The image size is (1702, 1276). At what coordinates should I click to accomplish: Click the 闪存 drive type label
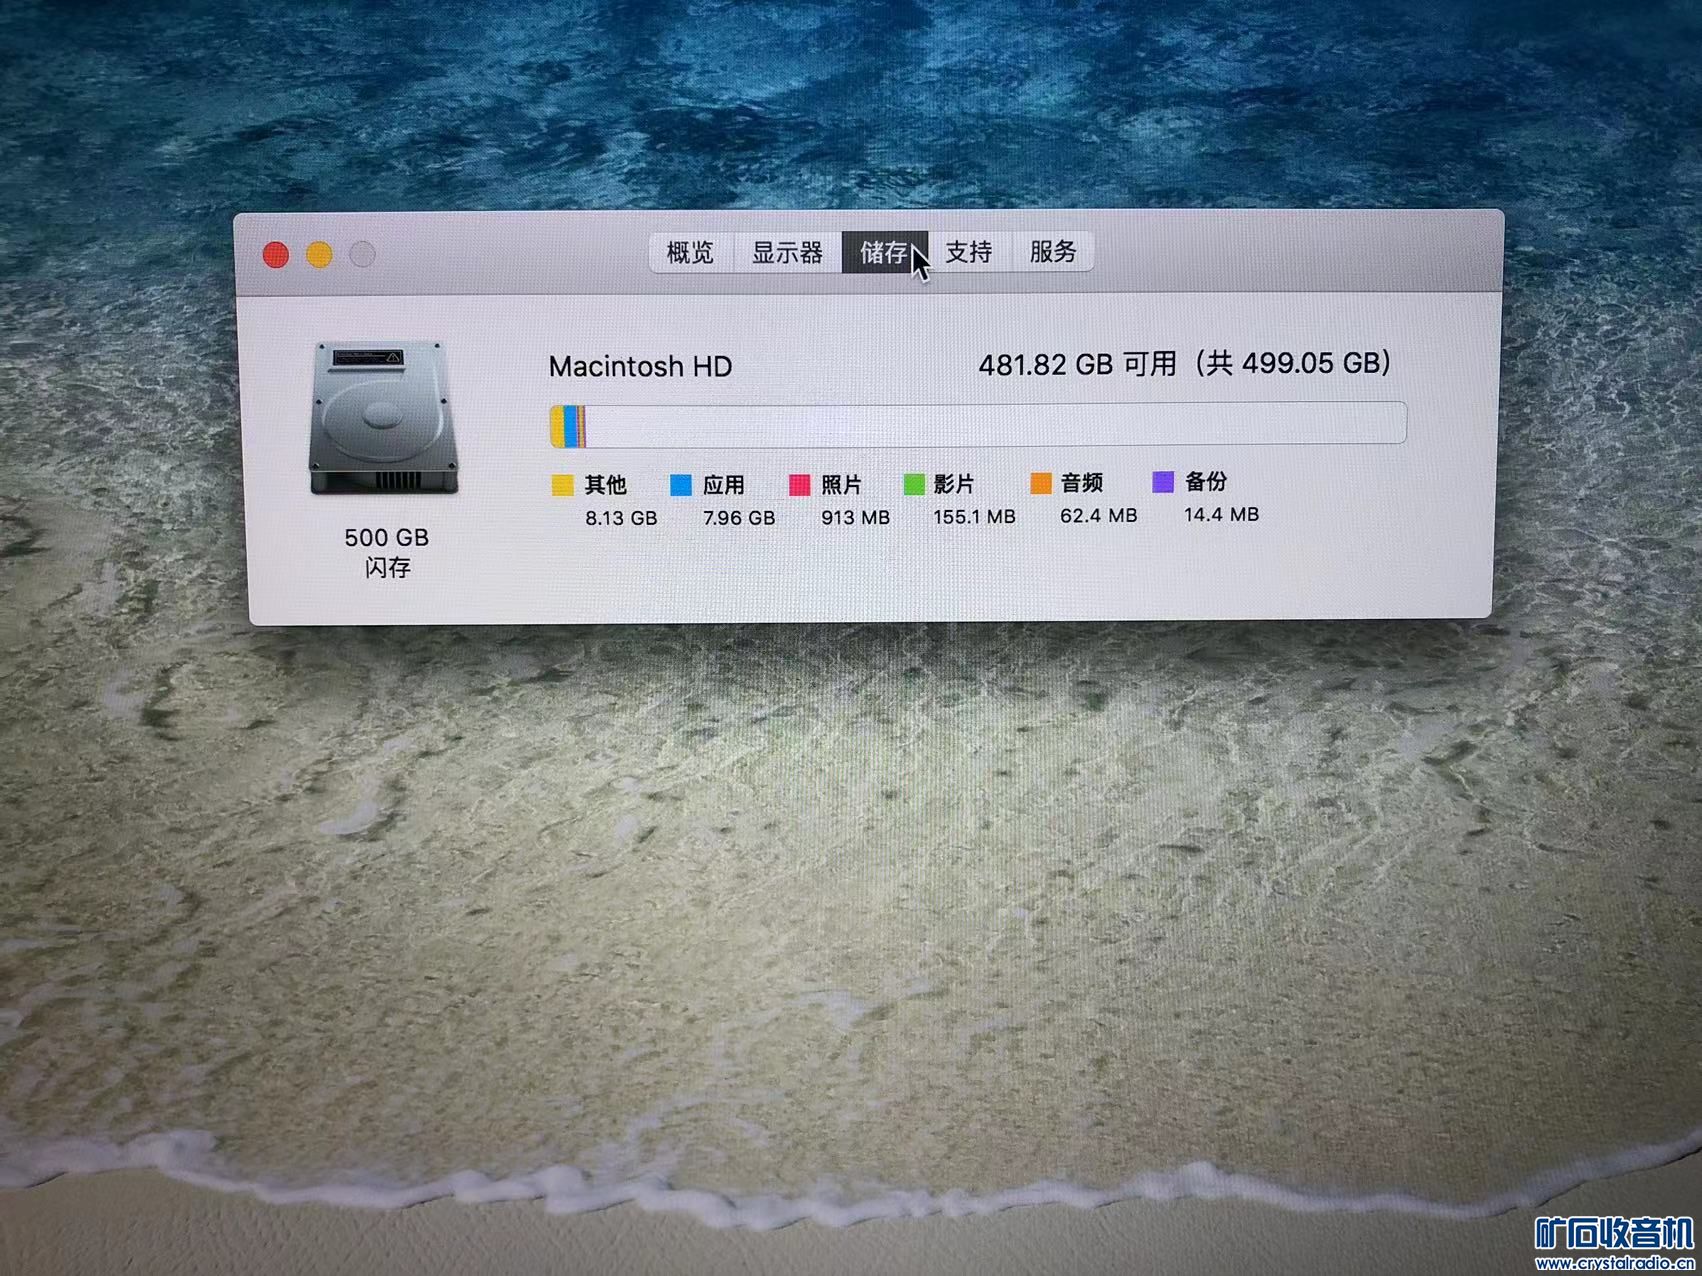tap(387, 568)
